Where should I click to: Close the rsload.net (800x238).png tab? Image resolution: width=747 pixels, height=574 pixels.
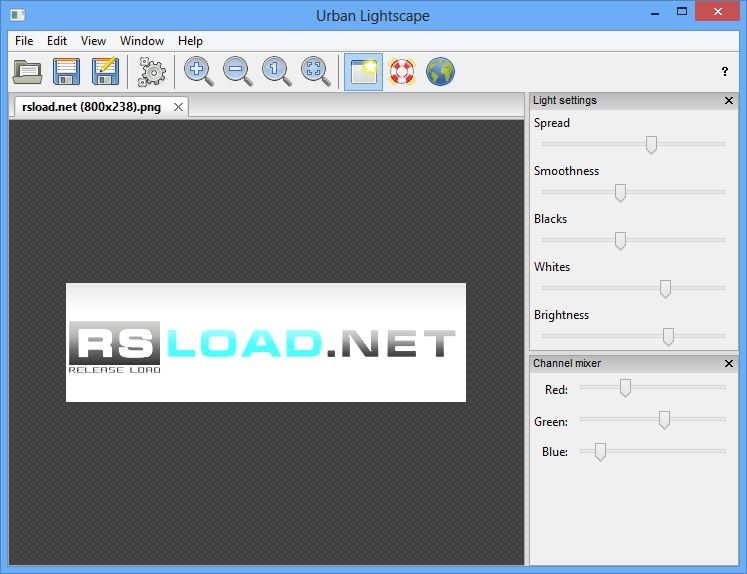(178, 107)
